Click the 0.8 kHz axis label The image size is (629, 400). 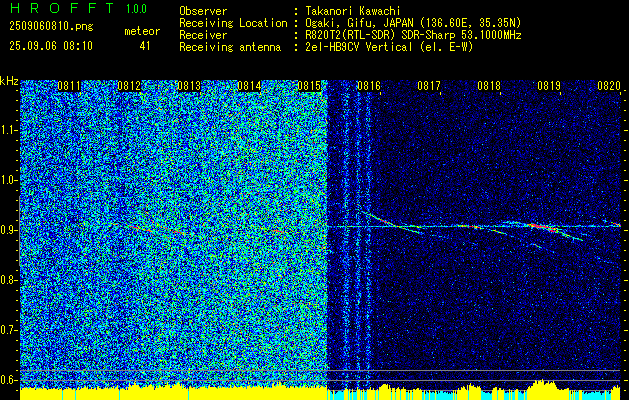pyautogui.click(x=9, y=280)
